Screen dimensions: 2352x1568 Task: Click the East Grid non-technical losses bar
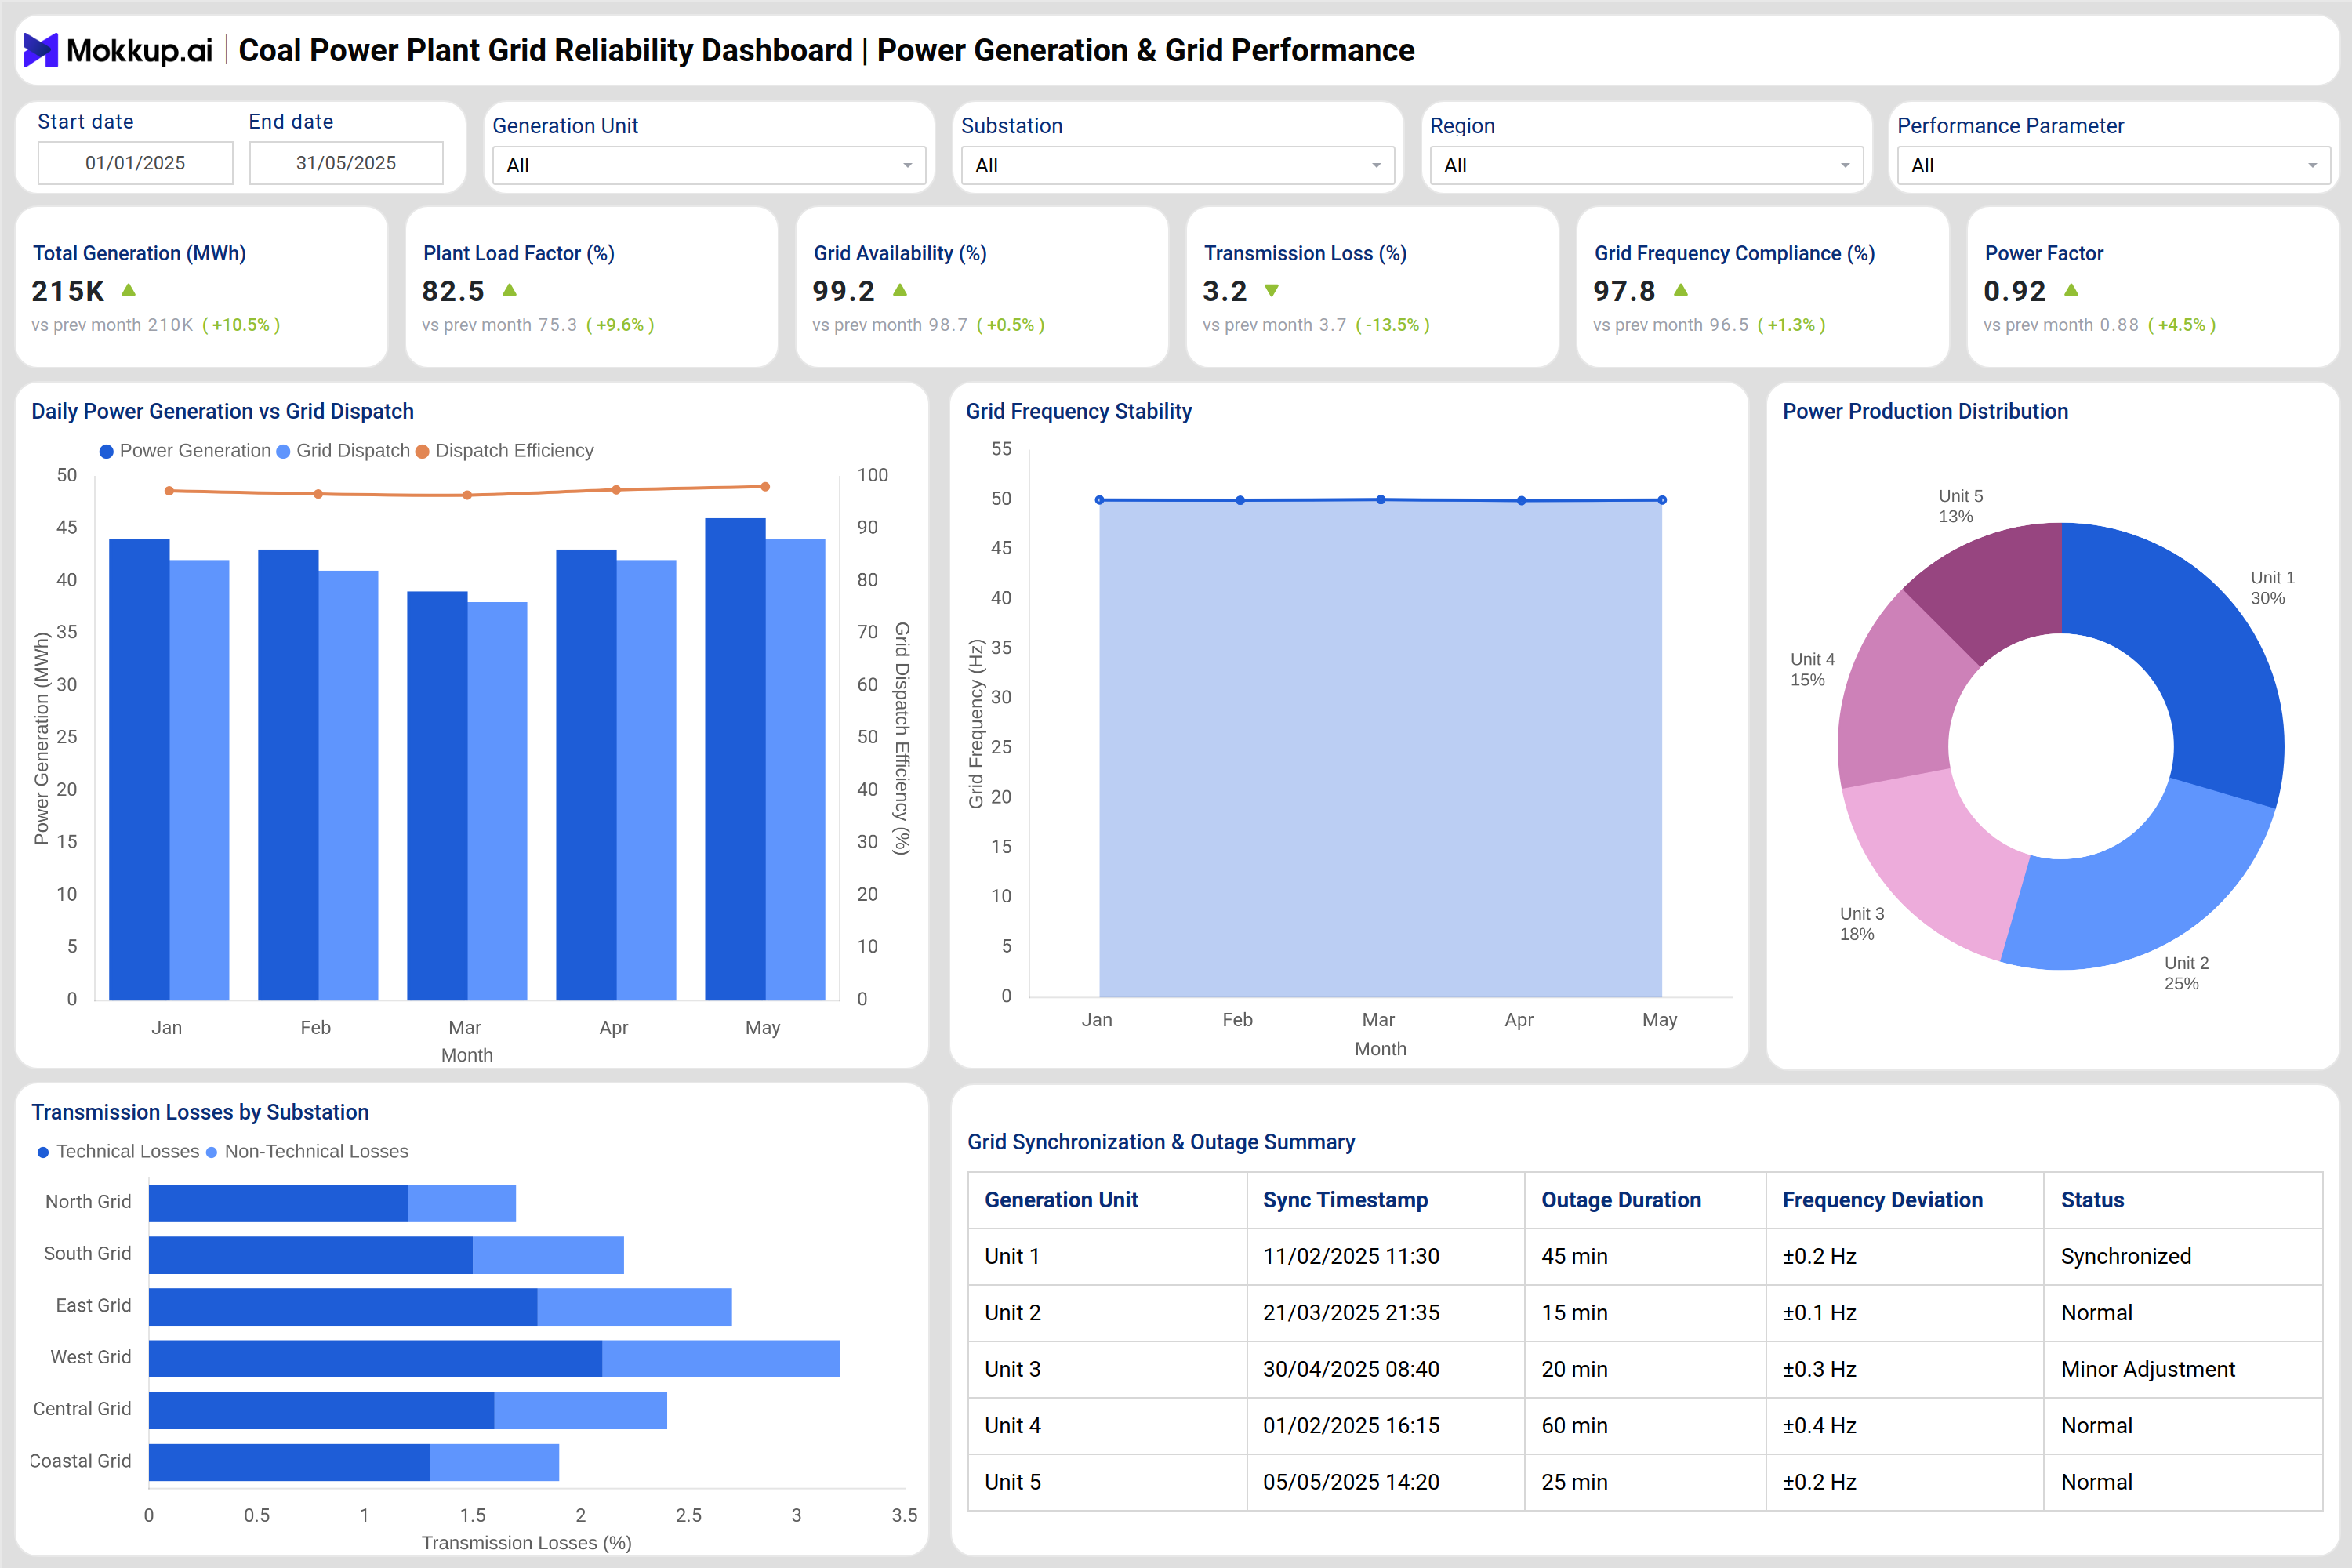pos(634,1307)
